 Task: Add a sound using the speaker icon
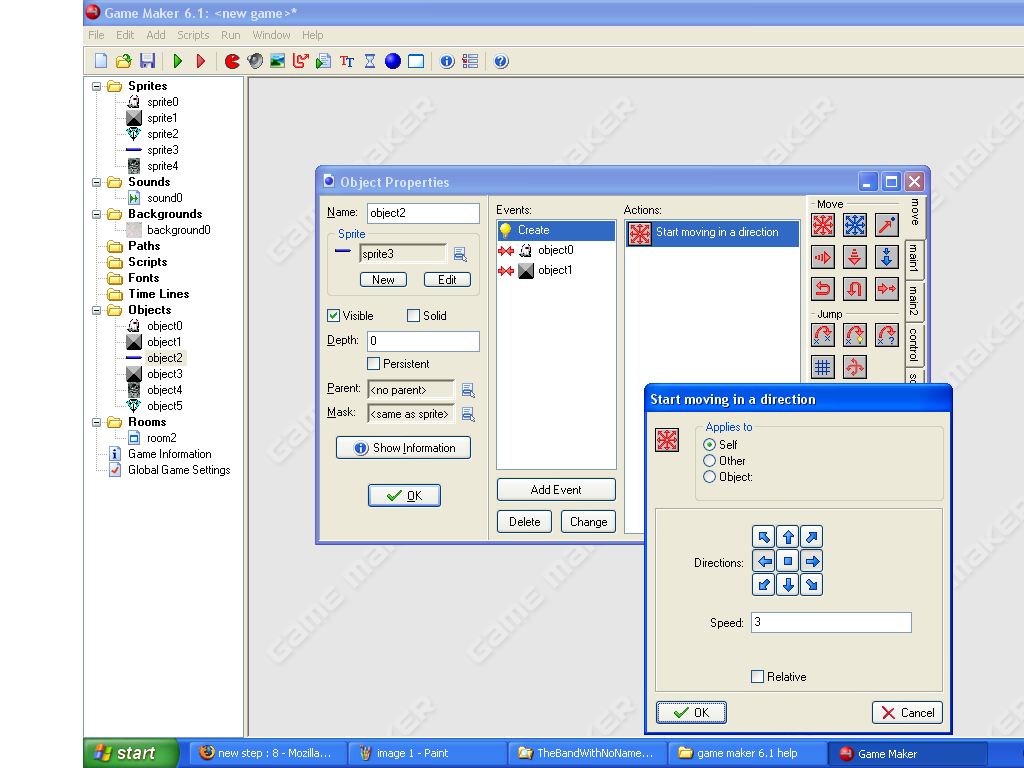coord(255,61)
